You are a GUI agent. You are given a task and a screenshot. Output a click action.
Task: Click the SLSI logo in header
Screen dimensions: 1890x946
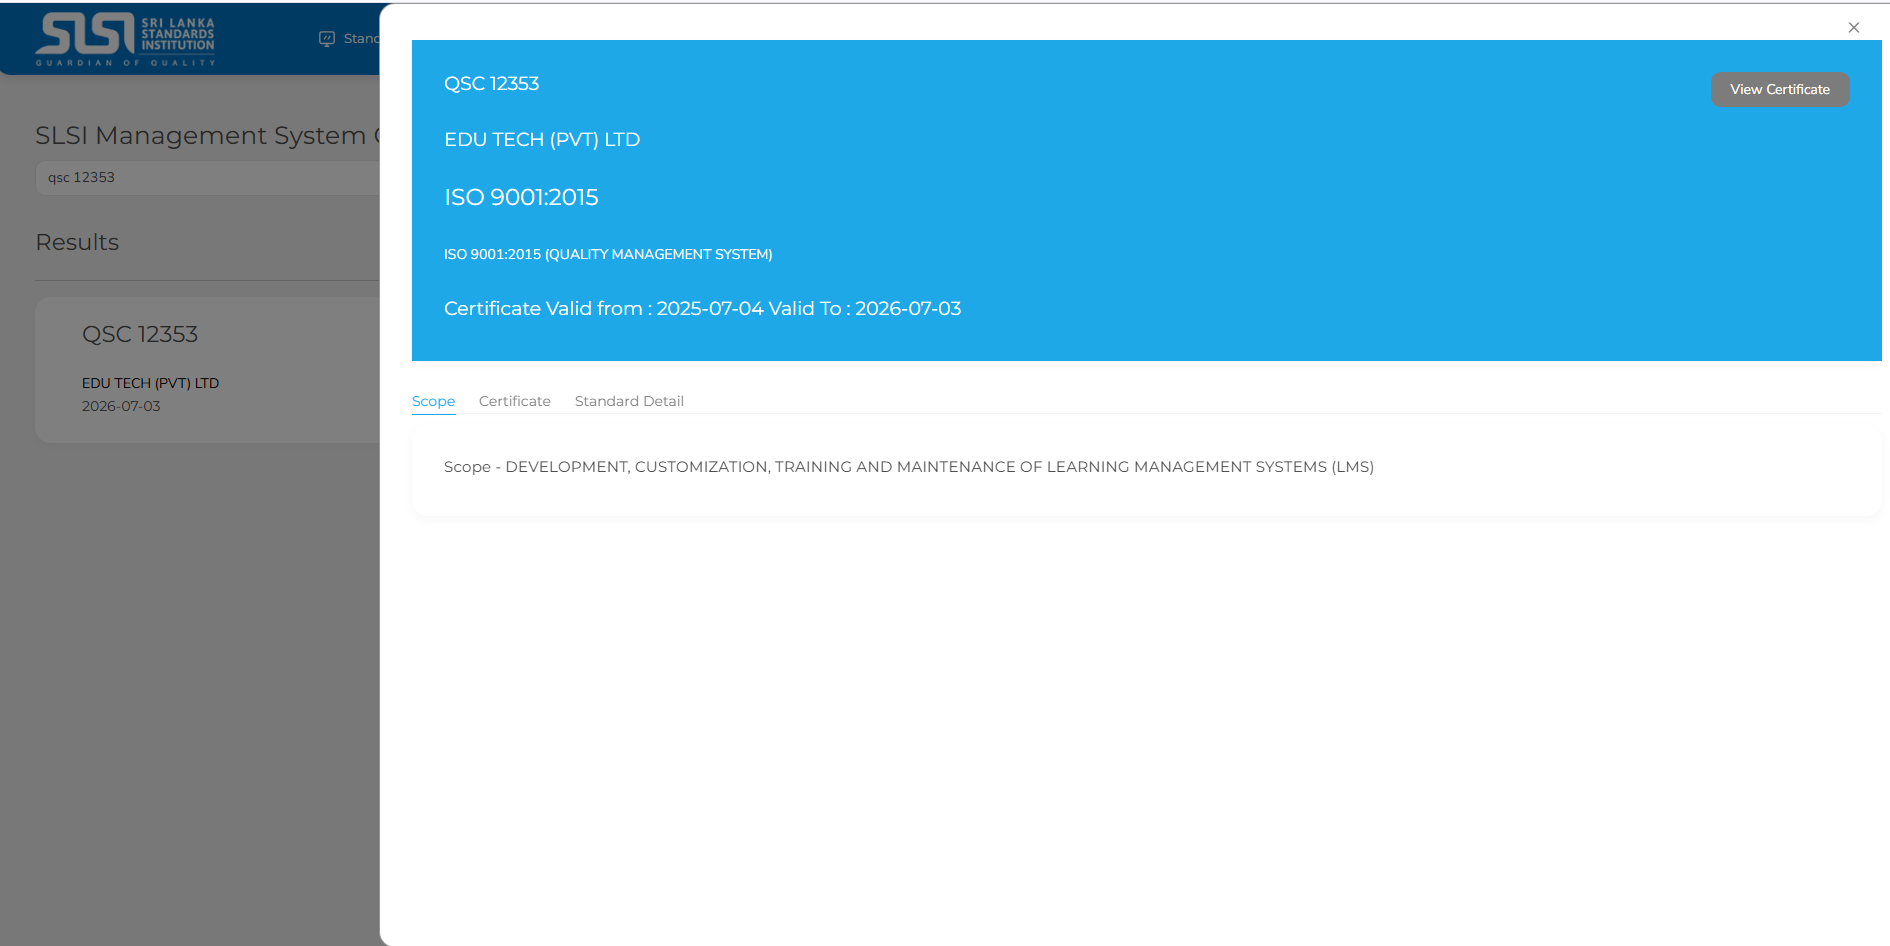tap(125, 39)
